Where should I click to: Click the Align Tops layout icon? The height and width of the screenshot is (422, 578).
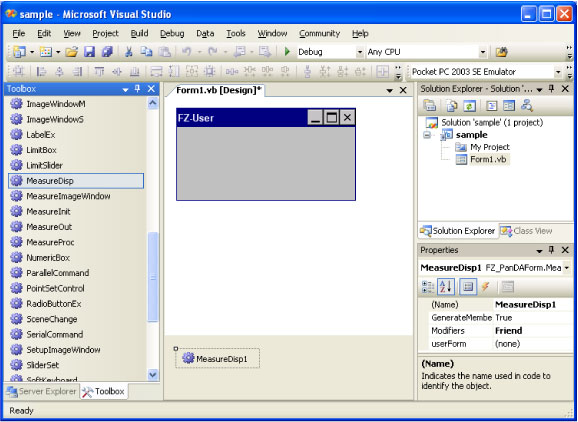99,72
